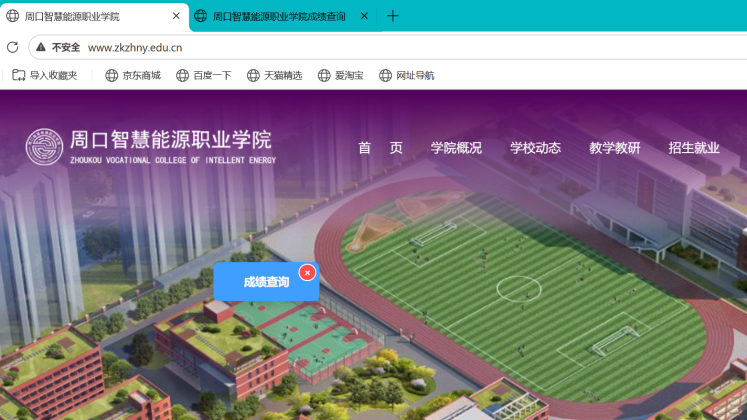Close the 周口智慧能源职业学院 tab
The width and height of the screenshot is (747, 420).
176,16
